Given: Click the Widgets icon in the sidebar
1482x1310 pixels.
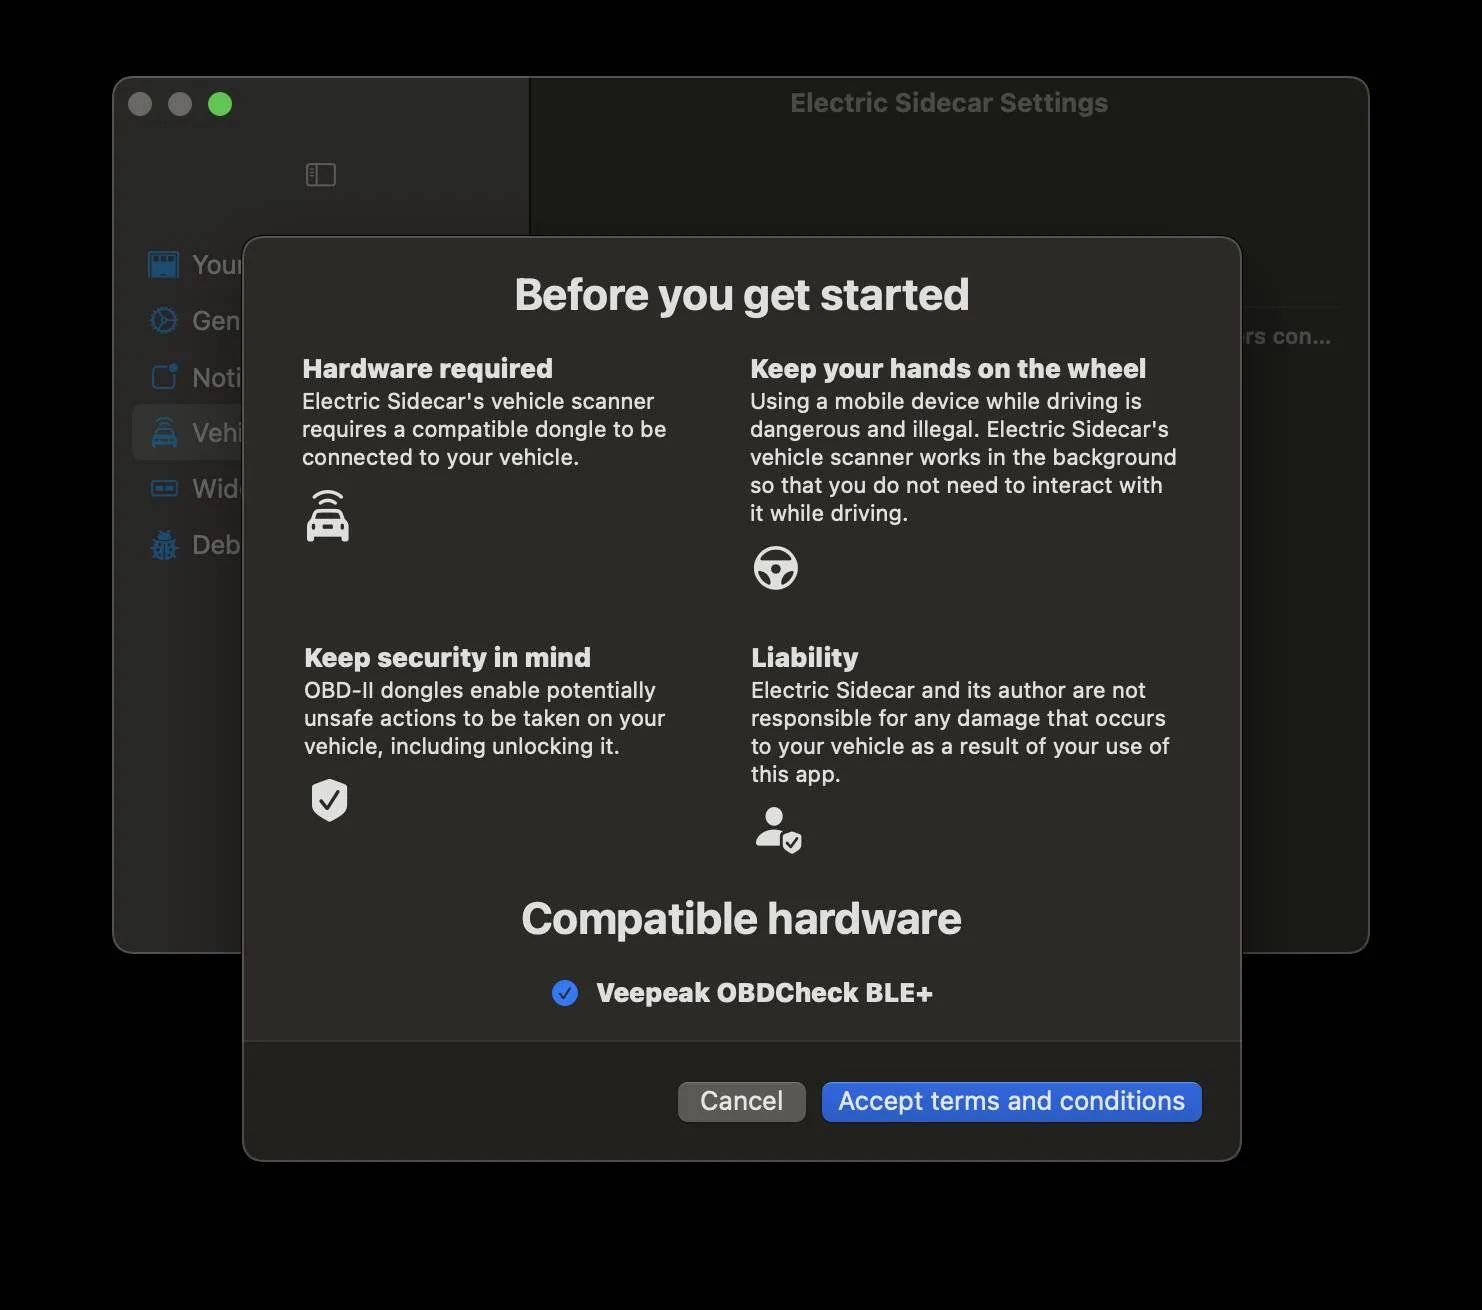Looking at the screenshot, I should tap(163, 488).
